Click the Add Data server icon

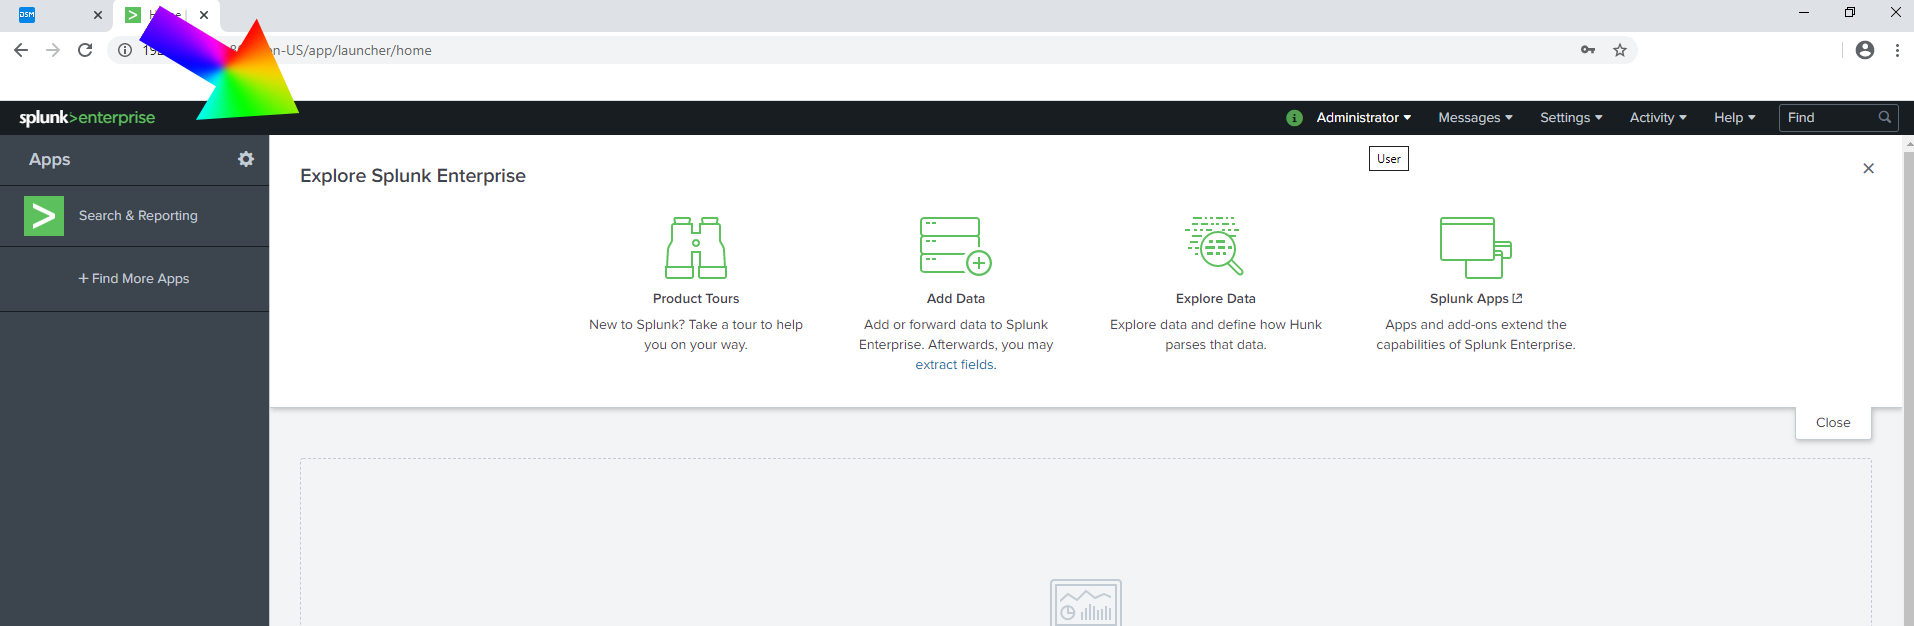[956, 246]
